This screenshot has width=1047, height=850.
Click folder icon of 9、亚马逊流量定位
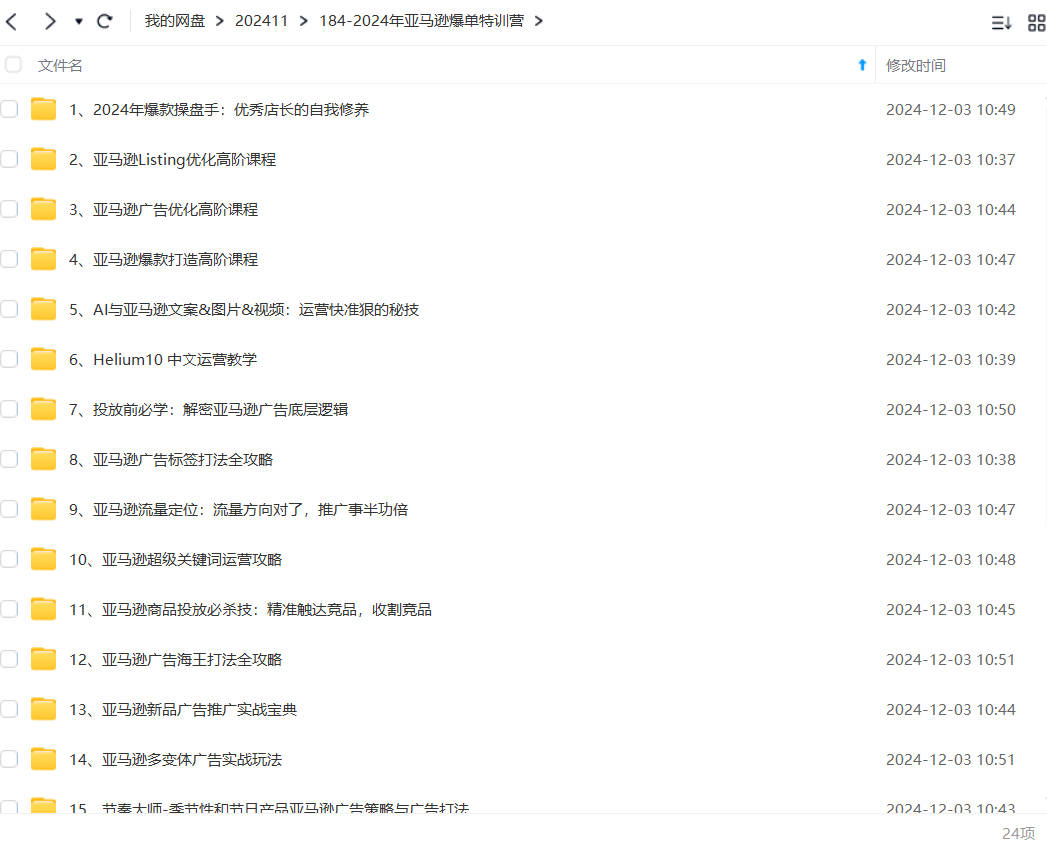(x=43, y=509)
